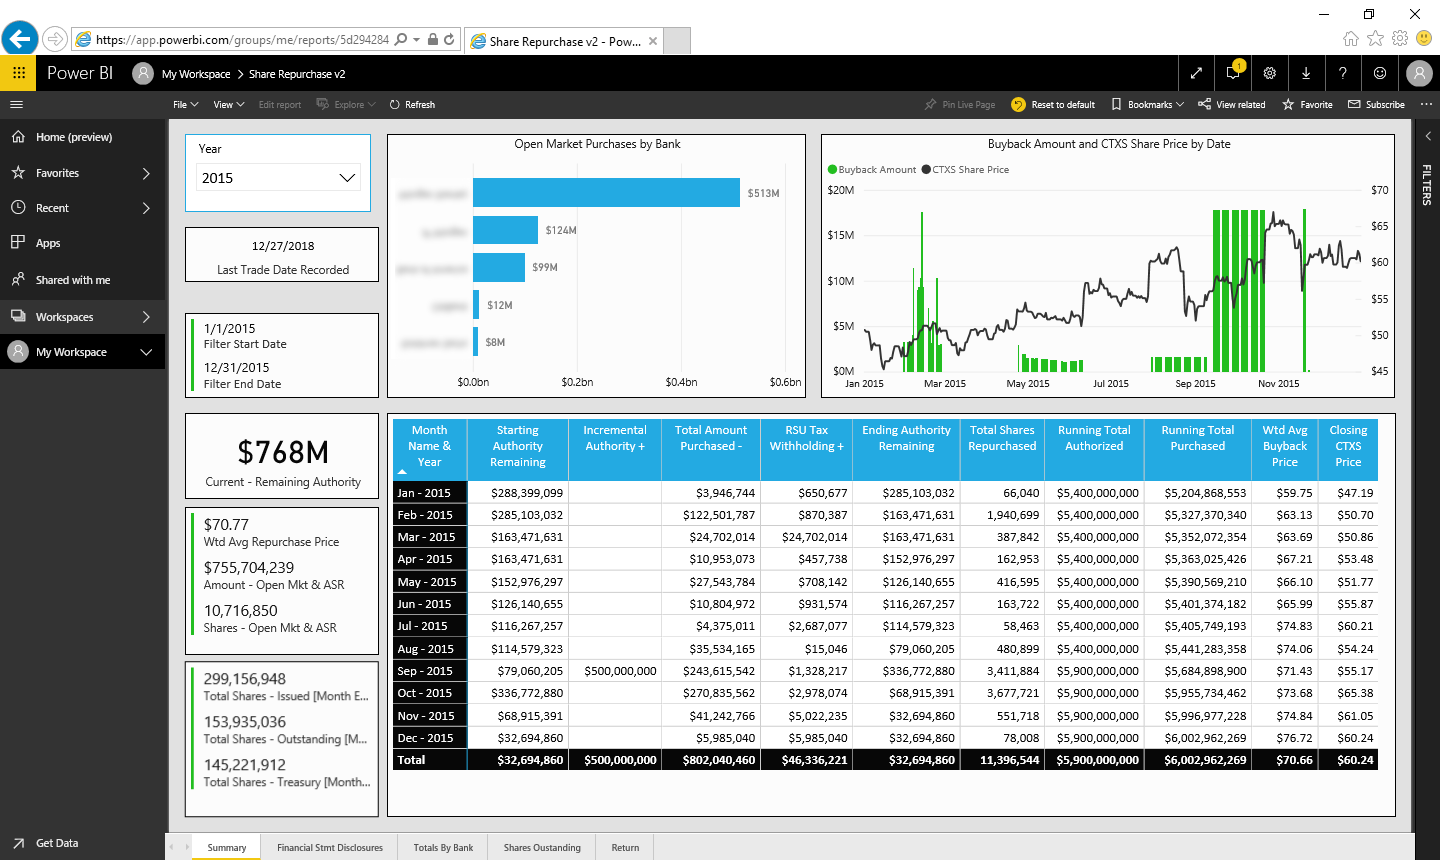Open the help question mark icon
Screen dimensions: 1440x860
click(x=1342, y=73)
